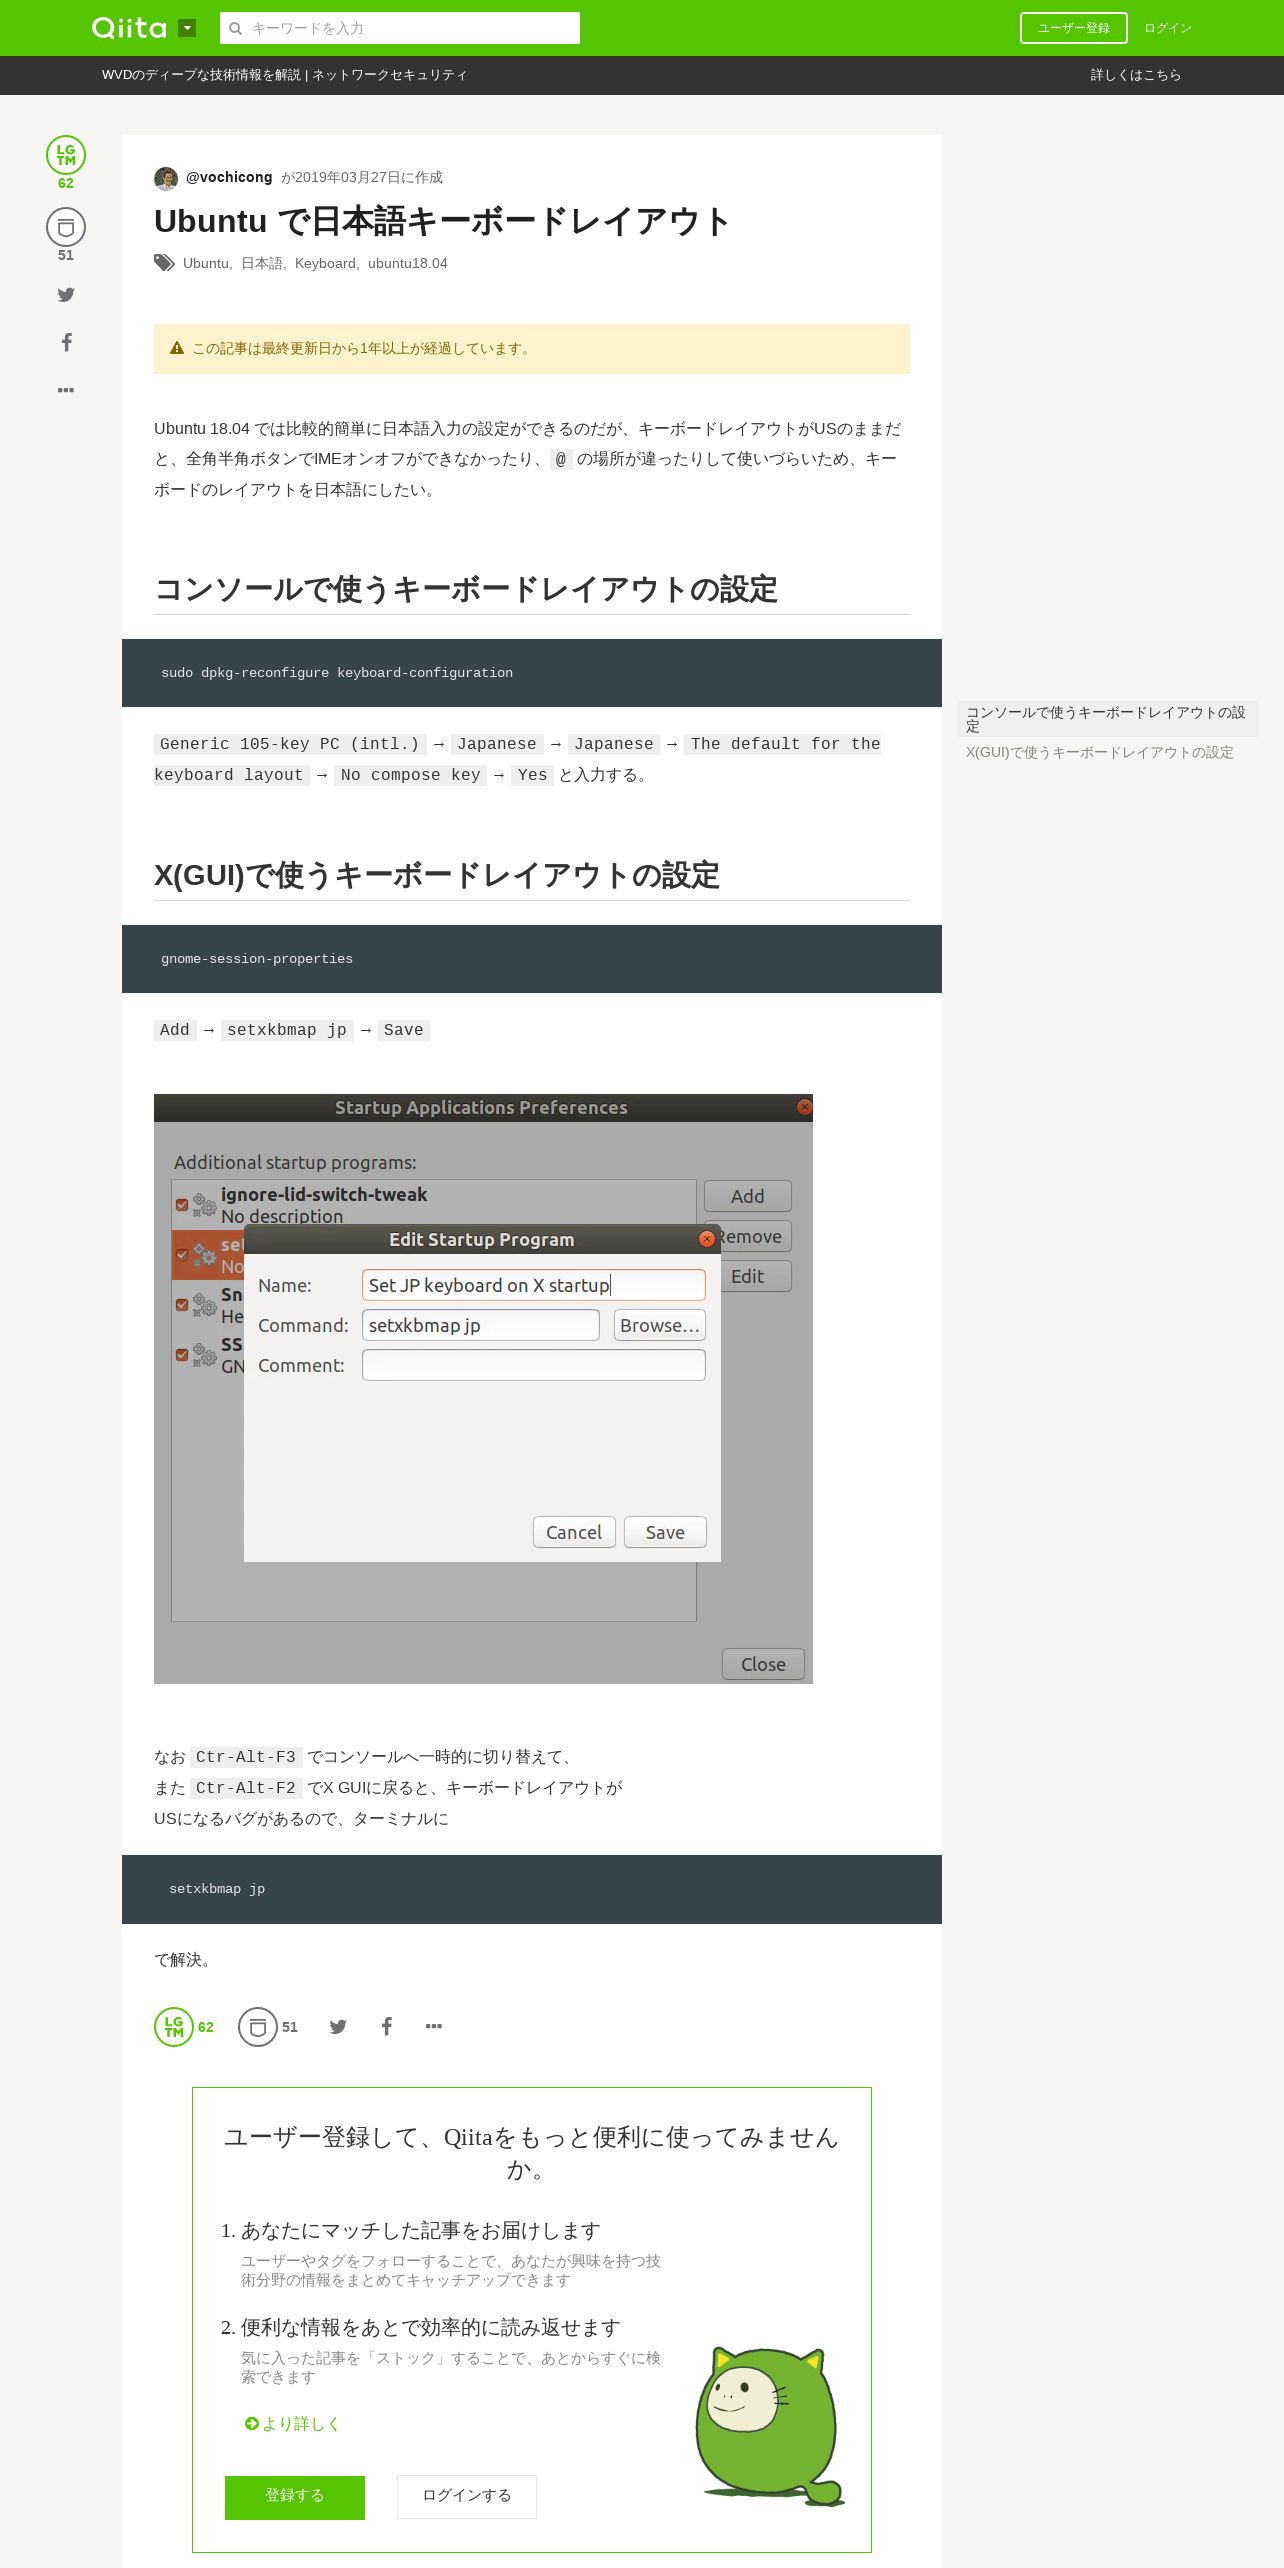Click the ログイン link in header
The height and width of the screenshot is (2568, 1284).
coord(1168,28)
